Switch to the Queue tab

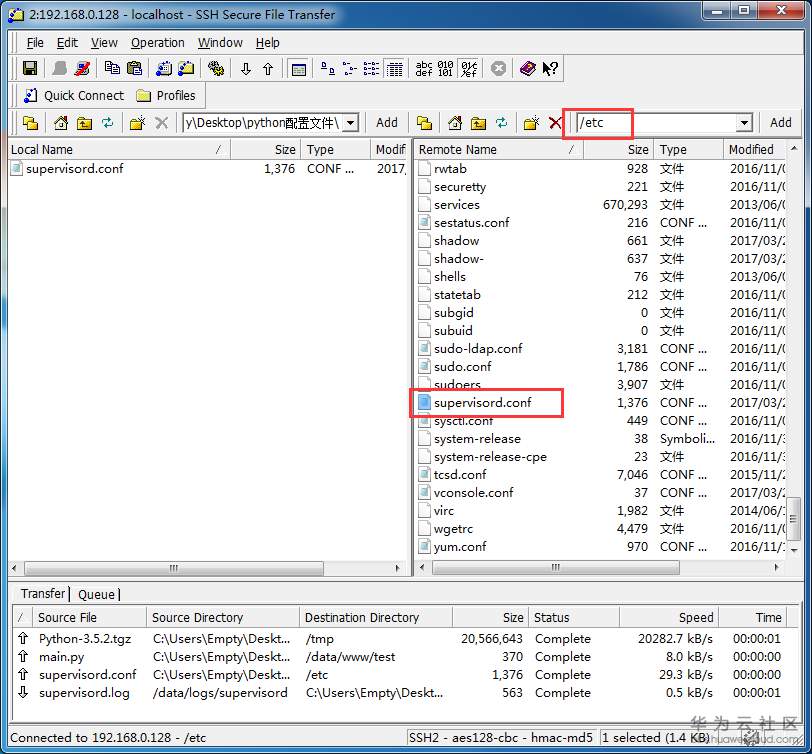pos(96,594)
